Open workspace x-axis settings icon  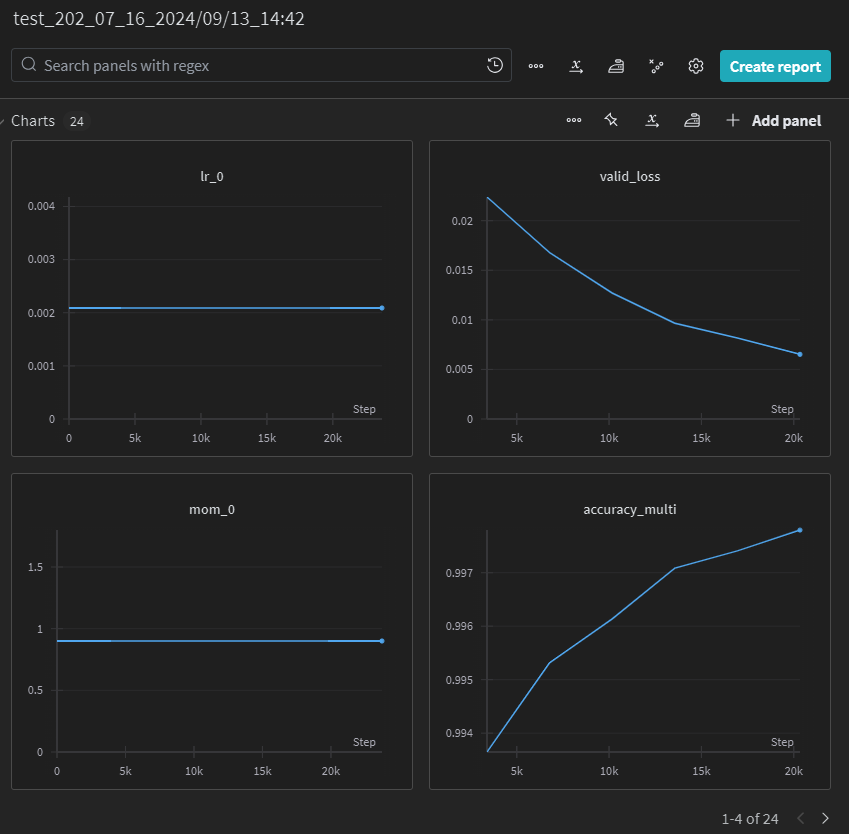click(x=576, y=66)
